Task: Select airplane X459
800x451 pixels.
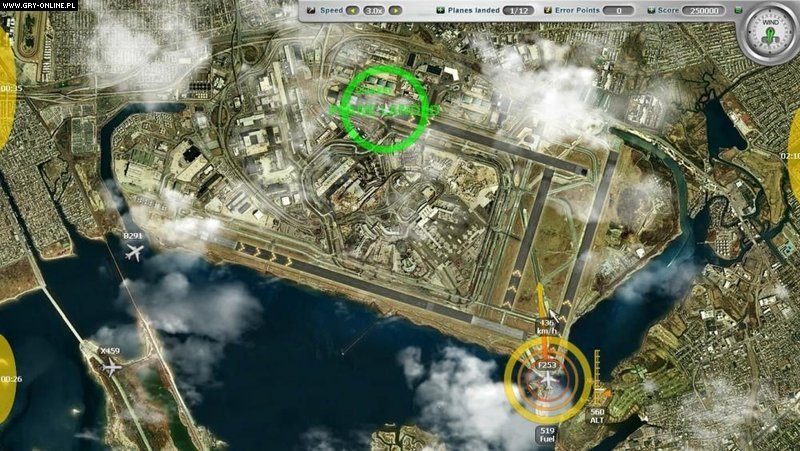Action: tap(112, 366)
